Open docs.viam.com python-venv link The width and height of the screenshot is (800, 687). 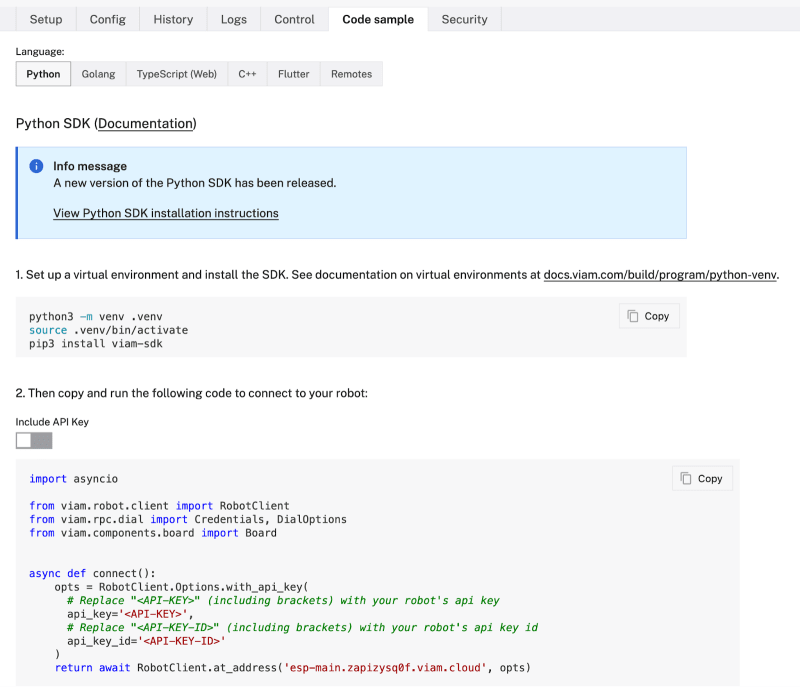(x=660, y=275)
